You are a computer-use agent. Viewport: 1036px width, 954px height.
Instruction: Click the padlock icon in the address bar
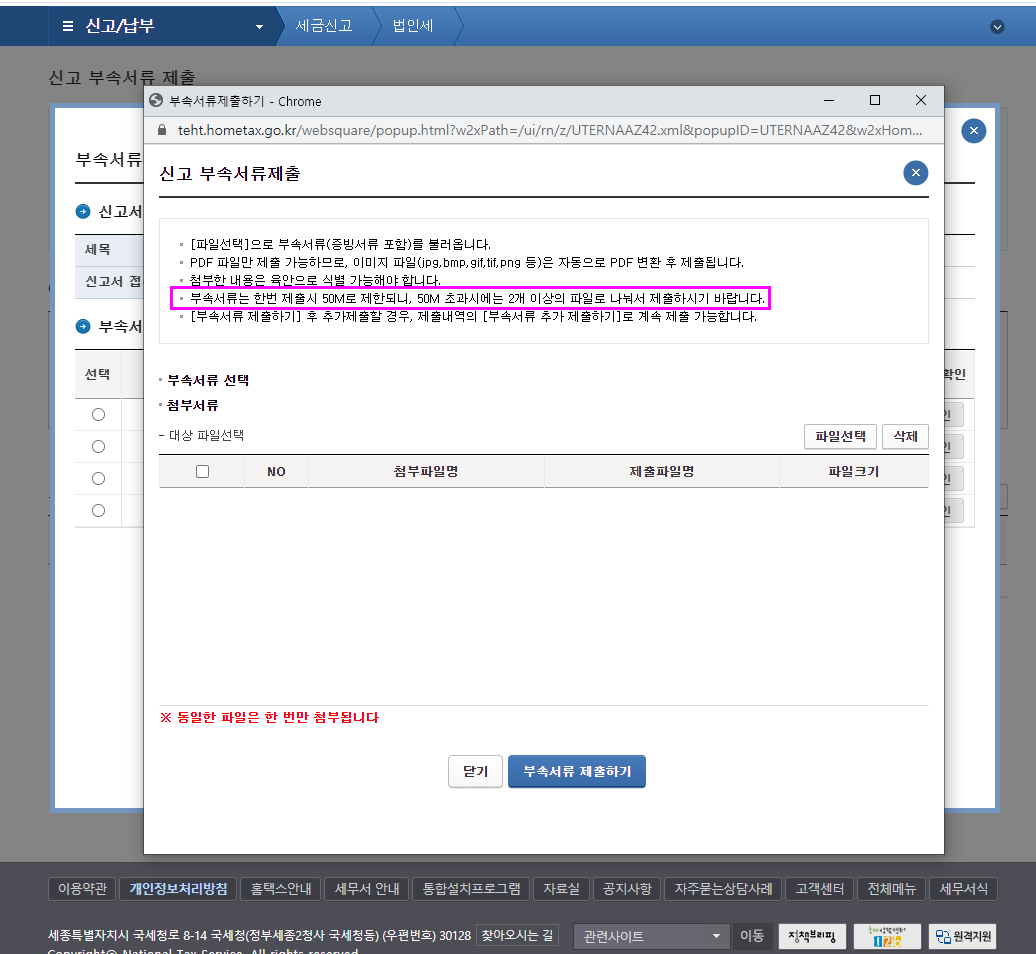(x=163, y=131)
